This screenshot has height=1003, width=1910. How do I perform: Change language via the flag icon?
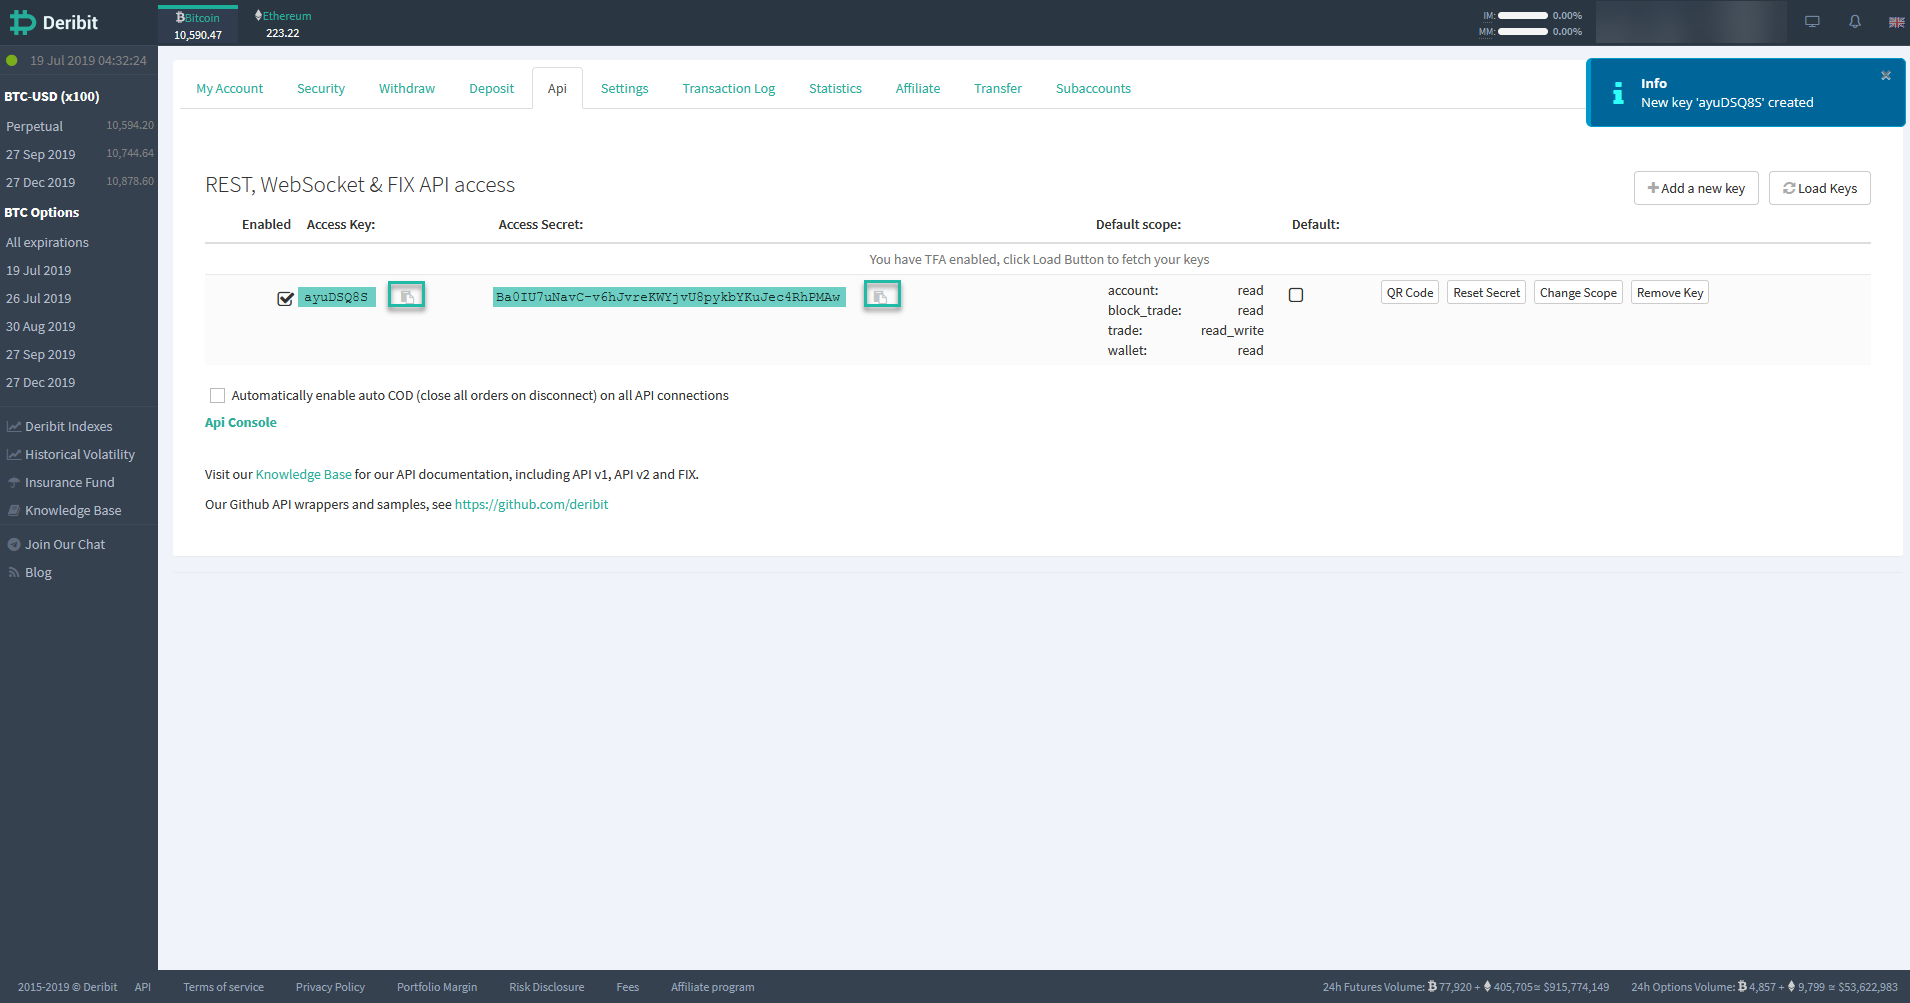1895,21
